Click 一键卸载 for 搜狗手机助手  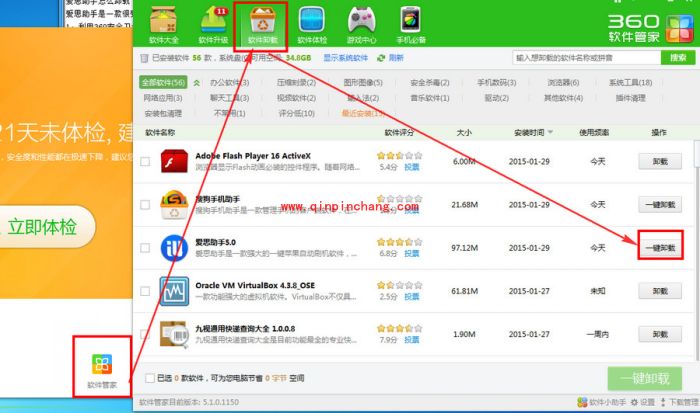coord(660,204)
